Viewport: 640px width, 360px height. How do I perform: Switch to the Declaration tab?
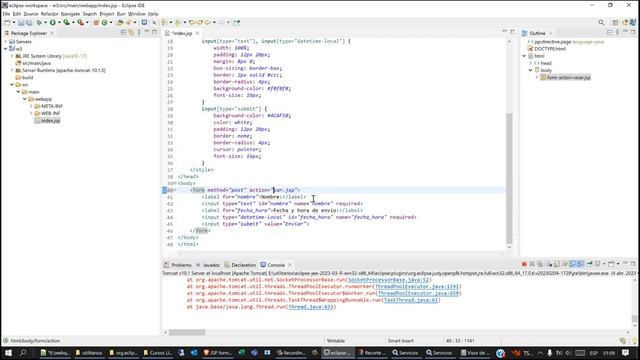click(240, 265)
